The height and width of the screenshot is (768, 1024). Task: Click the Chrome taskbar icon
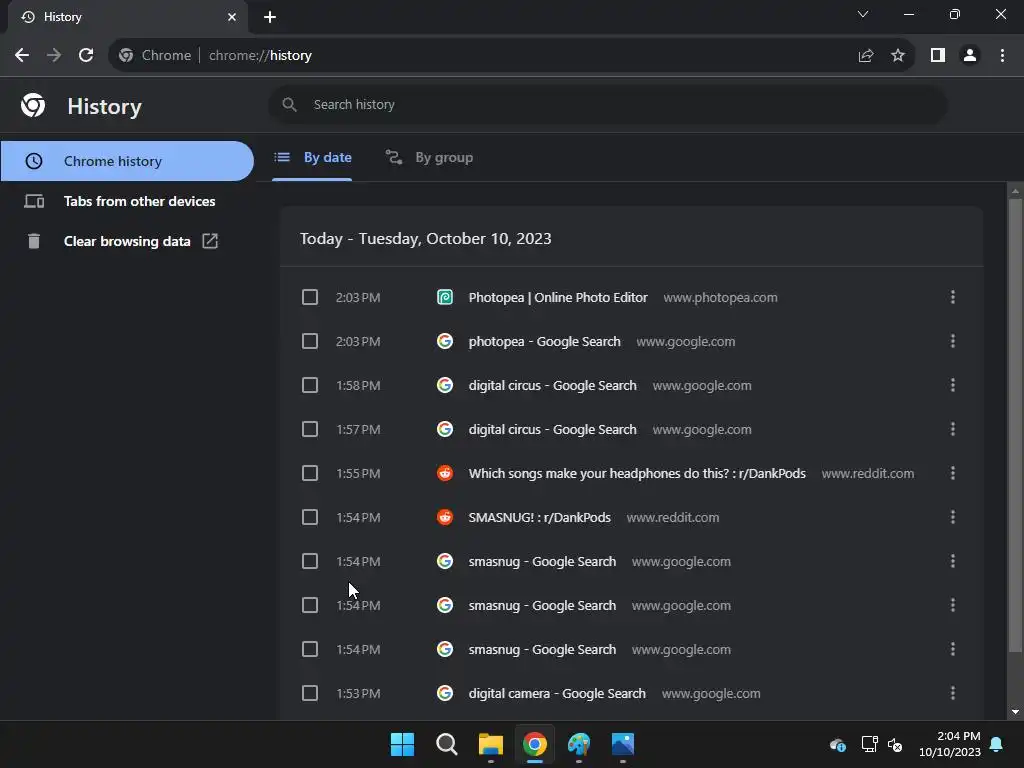[535, 744]
